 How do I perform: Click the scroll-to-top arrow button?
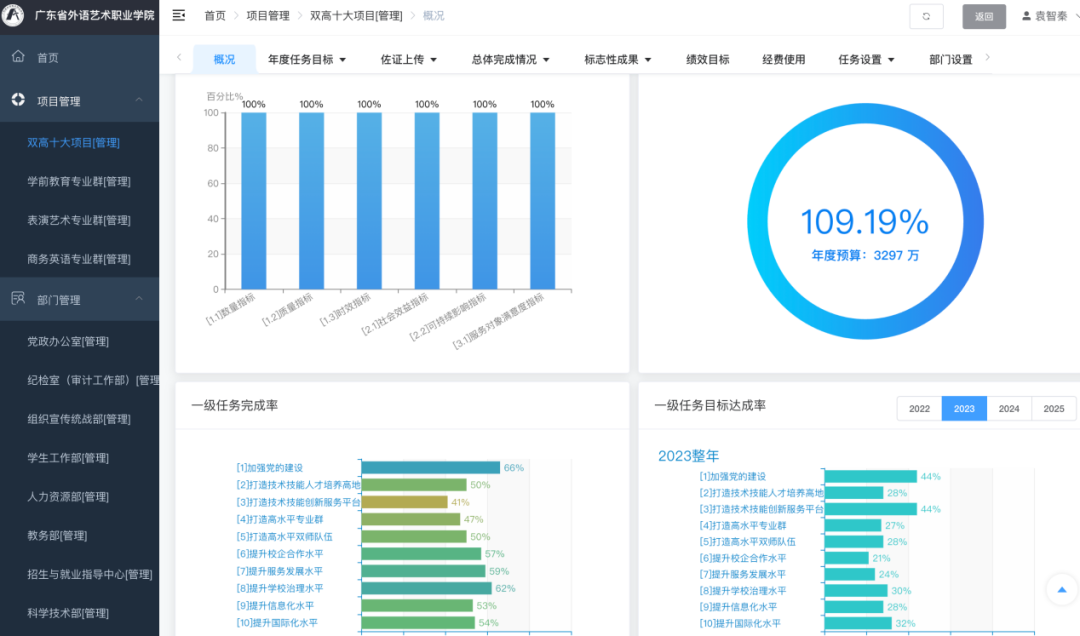(1059, 590)
